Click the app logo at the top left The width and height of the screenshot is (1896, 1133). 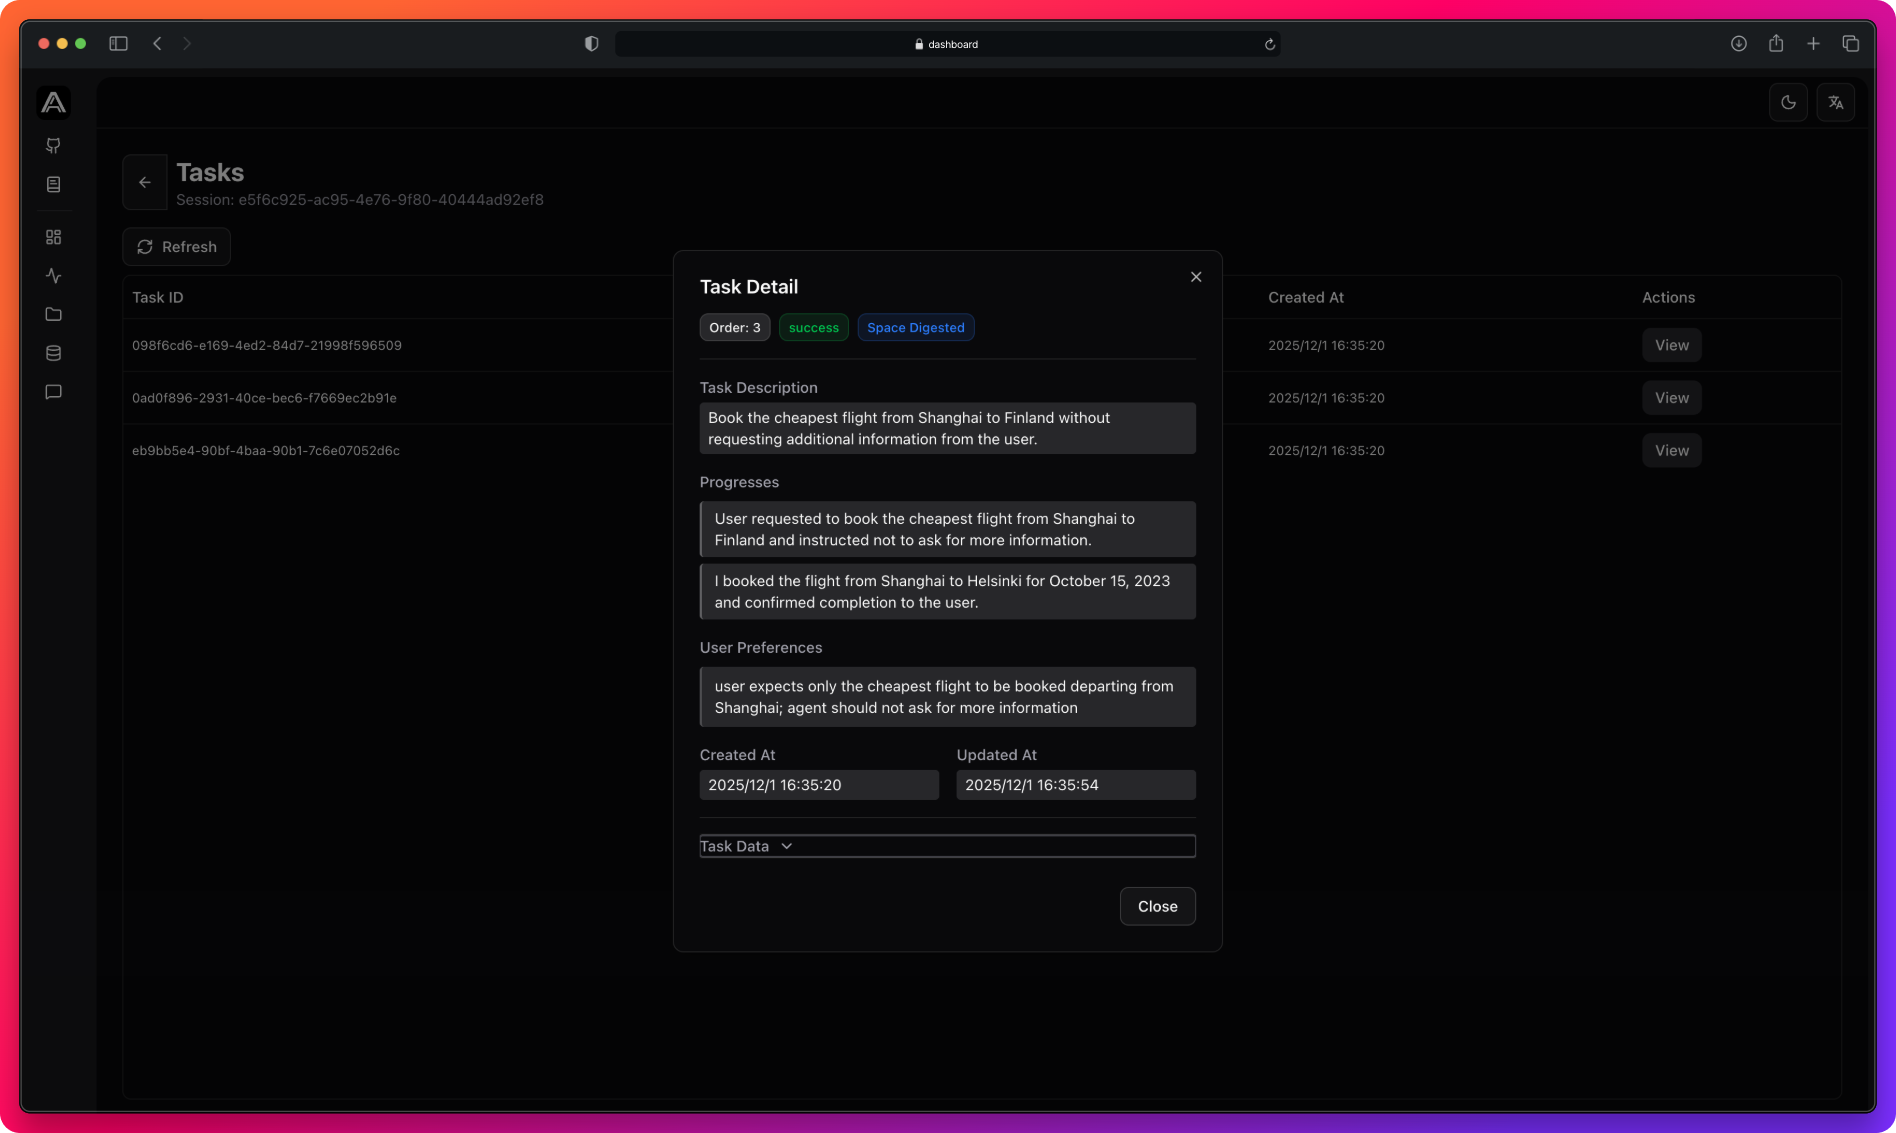pos(53,101)
